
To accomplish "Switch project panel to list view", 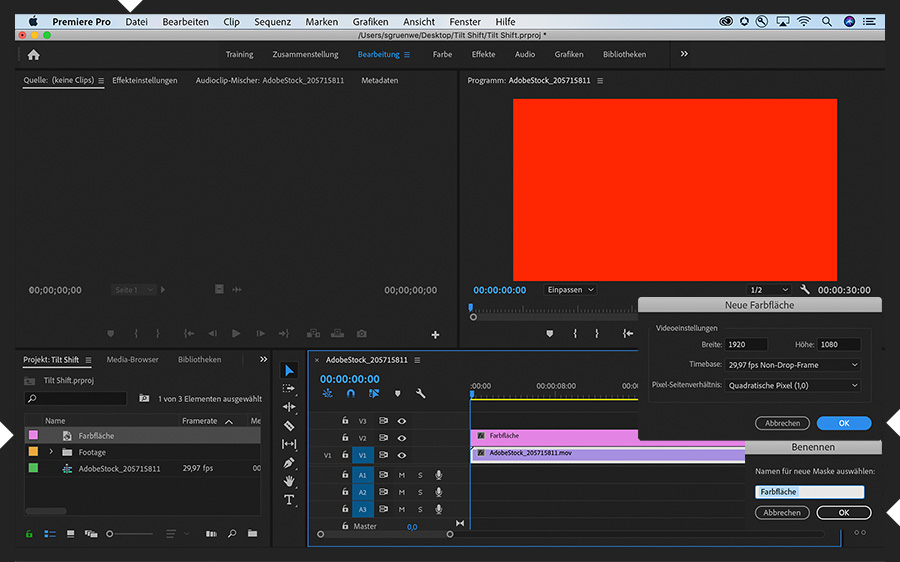I will [x=50, y=534].
